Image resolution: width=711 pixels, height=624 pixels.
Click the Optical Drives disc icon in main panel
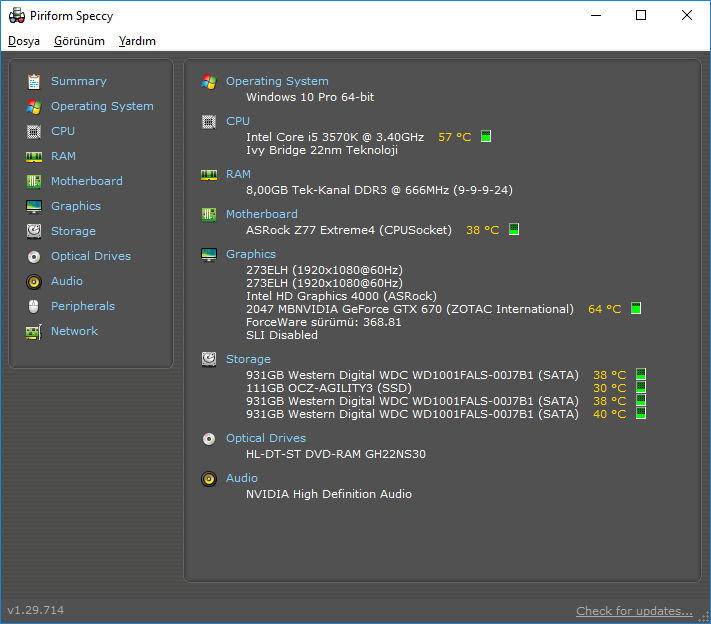point(209,439)
